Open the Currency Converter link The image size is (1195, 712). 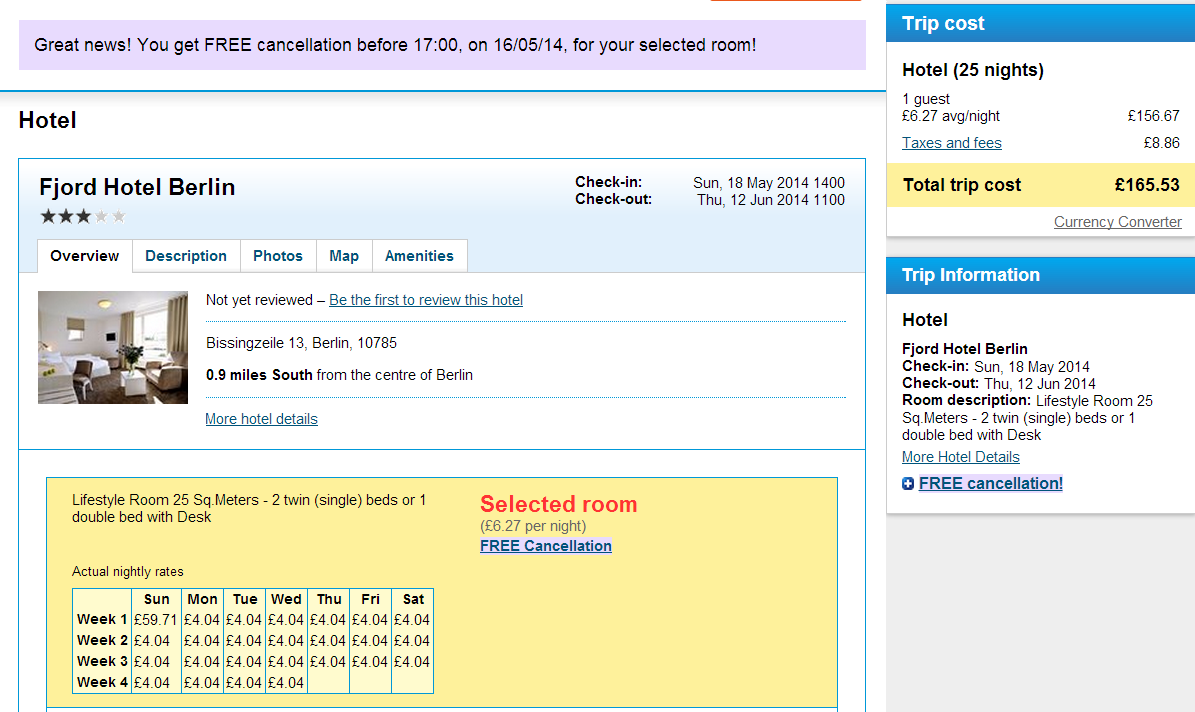(x=1117, y=222)
